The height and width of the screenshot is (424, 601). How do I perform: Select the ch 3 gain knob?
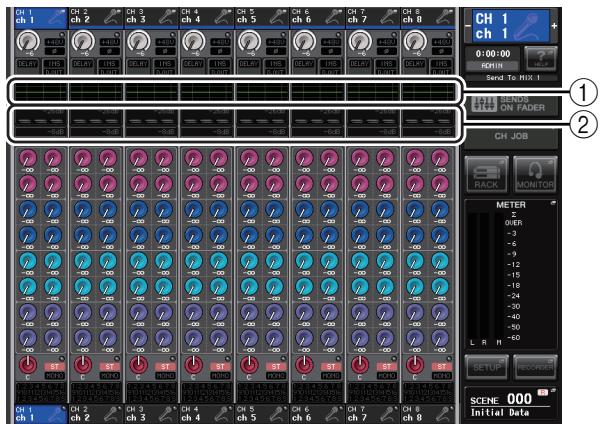tap(139, 41)
